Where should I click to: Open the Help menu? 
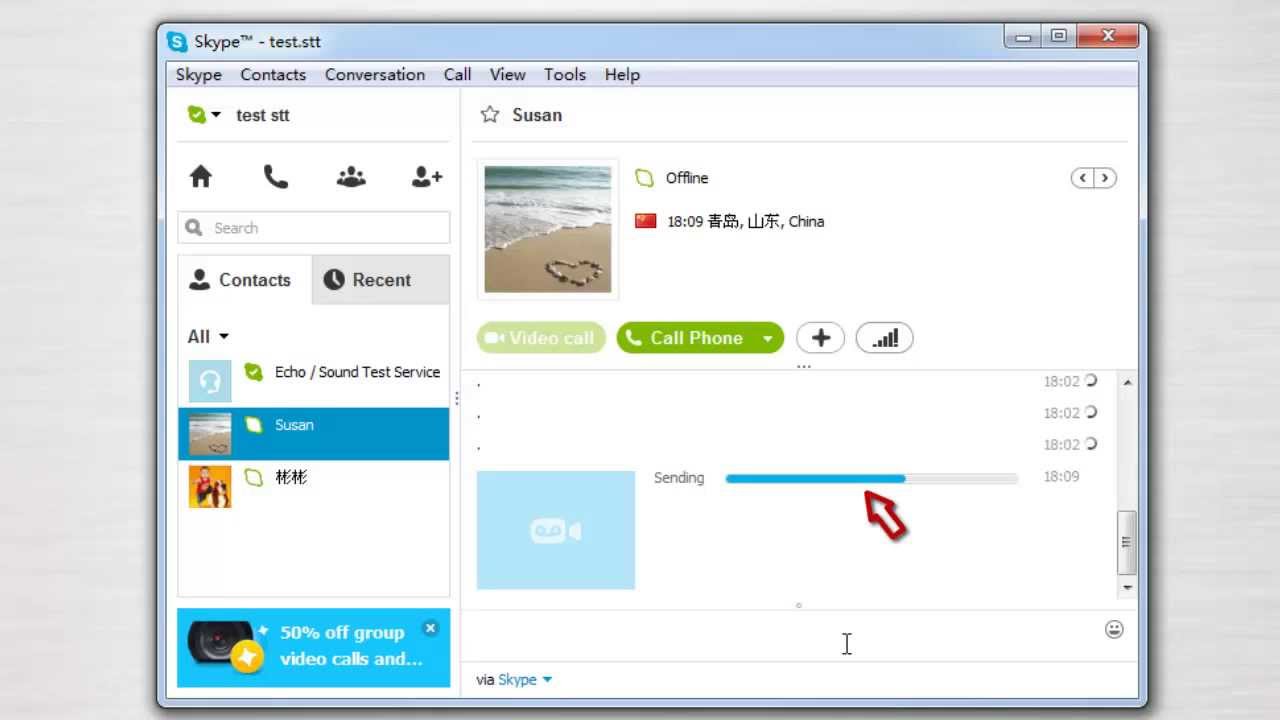[x=622, y=75]
